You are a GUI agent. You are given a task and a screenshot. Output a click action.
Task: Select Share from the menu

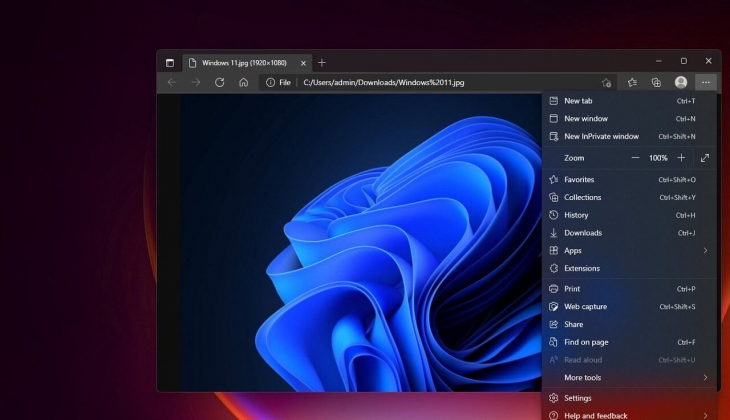[629, 324]
